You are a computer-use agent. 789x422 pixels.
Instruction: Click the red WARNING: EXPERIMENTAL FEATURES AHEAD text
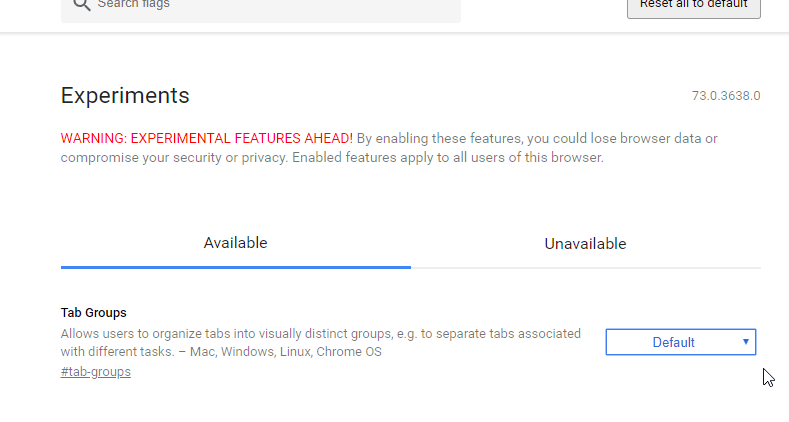pos(206,138)
